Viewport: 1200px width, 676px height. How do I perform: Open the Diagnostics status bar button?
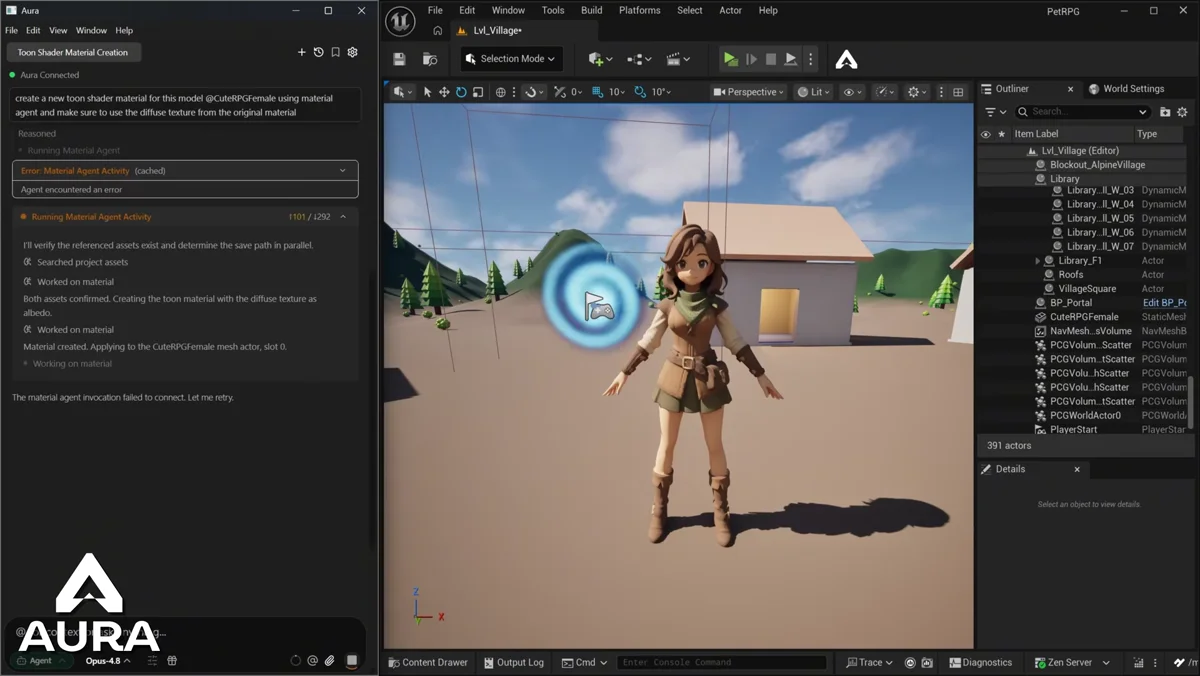click(x=980, y=662)
